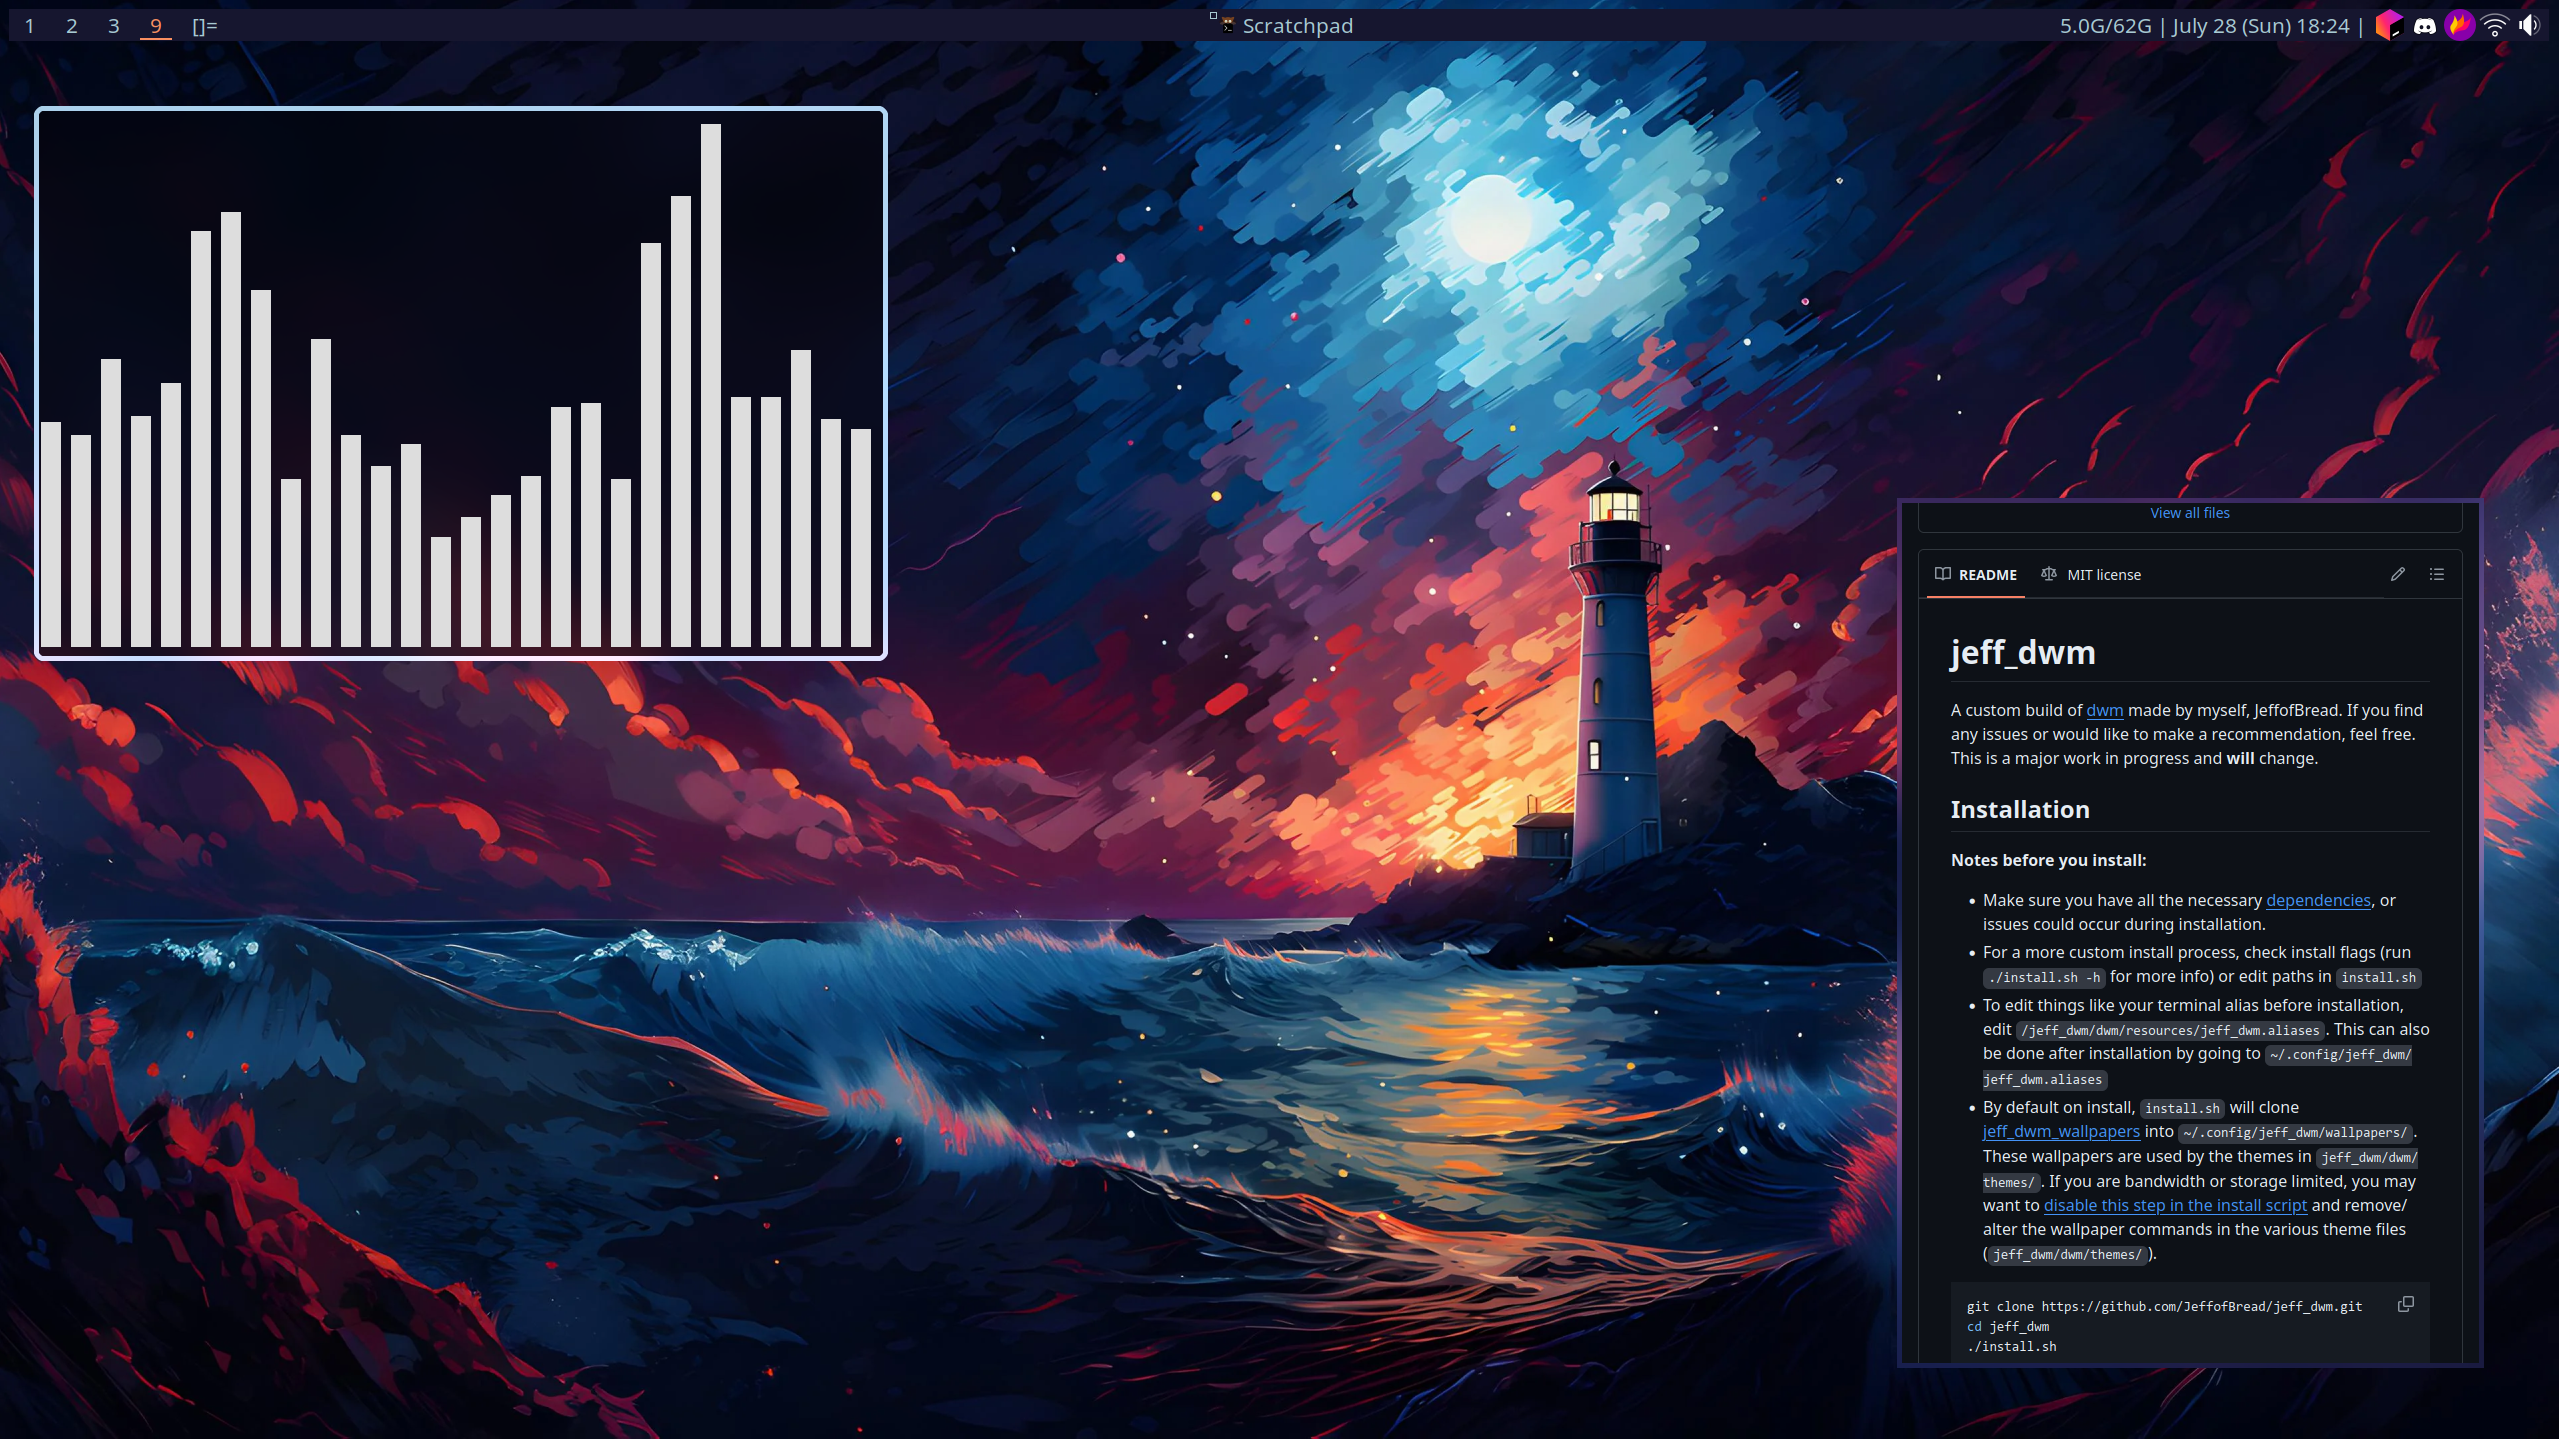Open the volume speaker tray icon
Viewport: 2559px width, 1439px height.
2529,26
